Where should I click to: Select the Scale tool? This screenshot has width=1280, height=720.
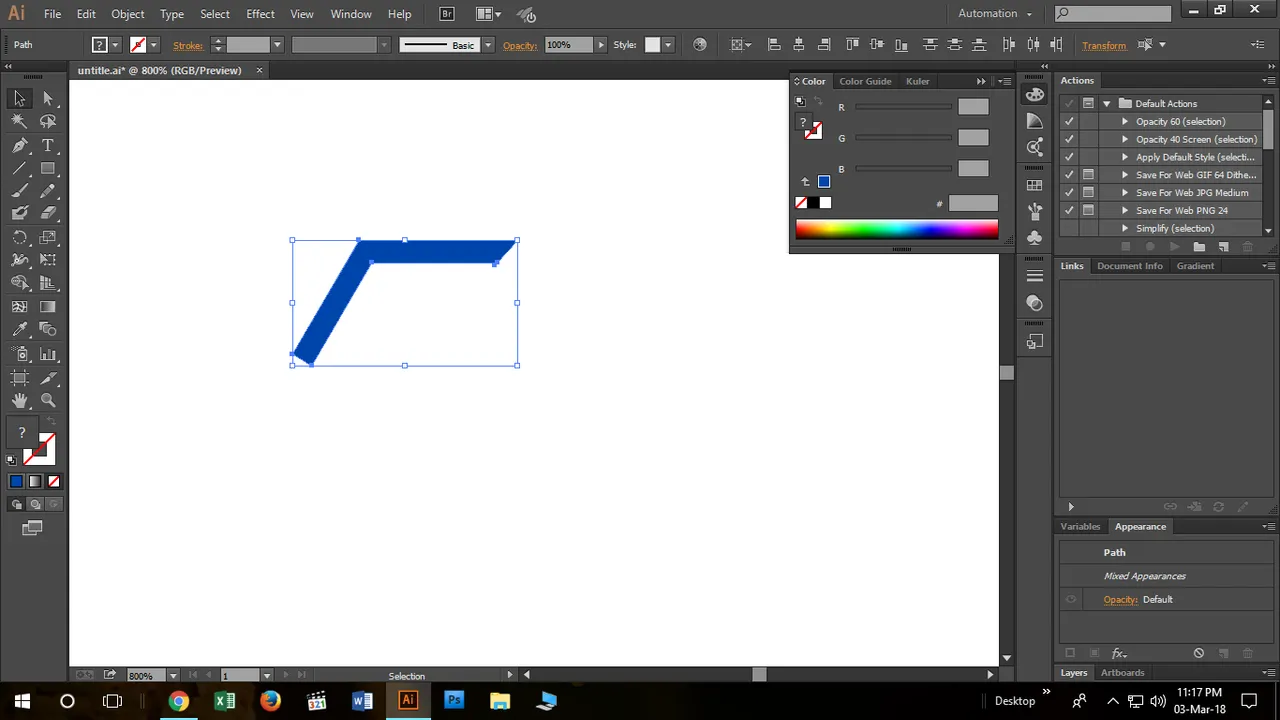[47, 238]
